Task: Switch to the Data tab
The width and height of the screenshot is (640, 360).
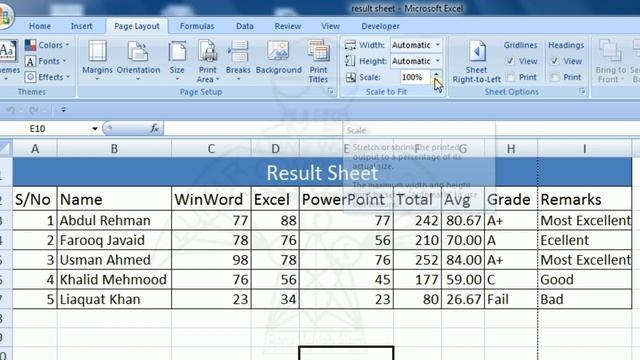Action: tap(244, 26)
